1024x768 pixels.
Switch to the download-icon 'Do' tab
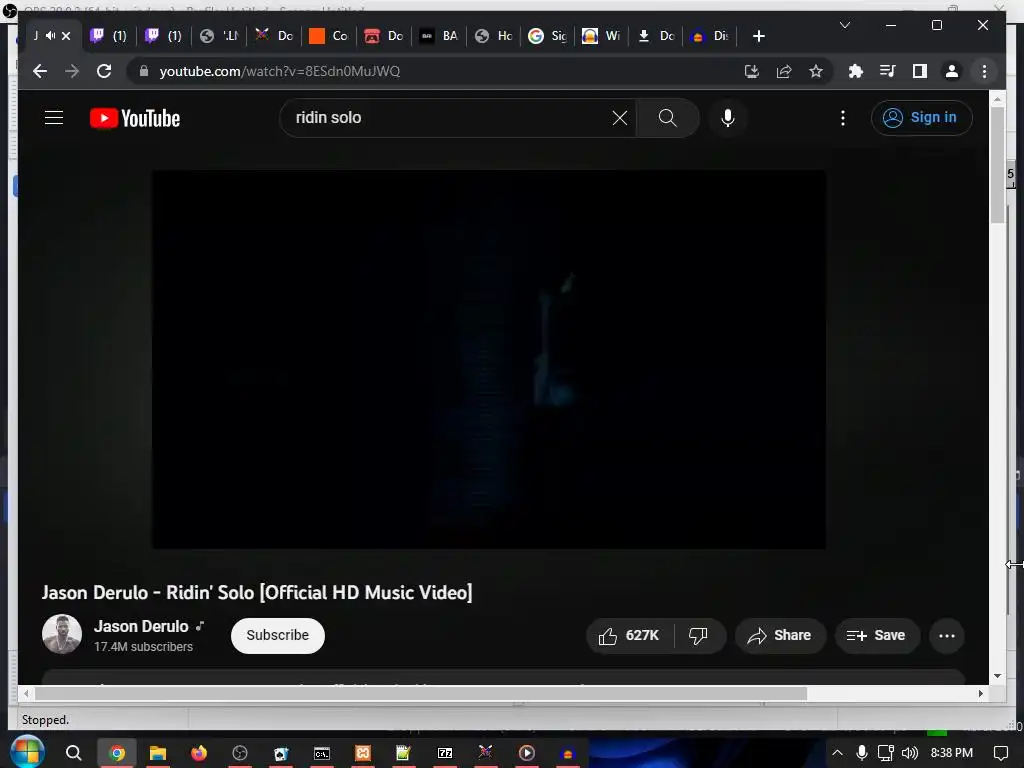[x=656, y=36]
